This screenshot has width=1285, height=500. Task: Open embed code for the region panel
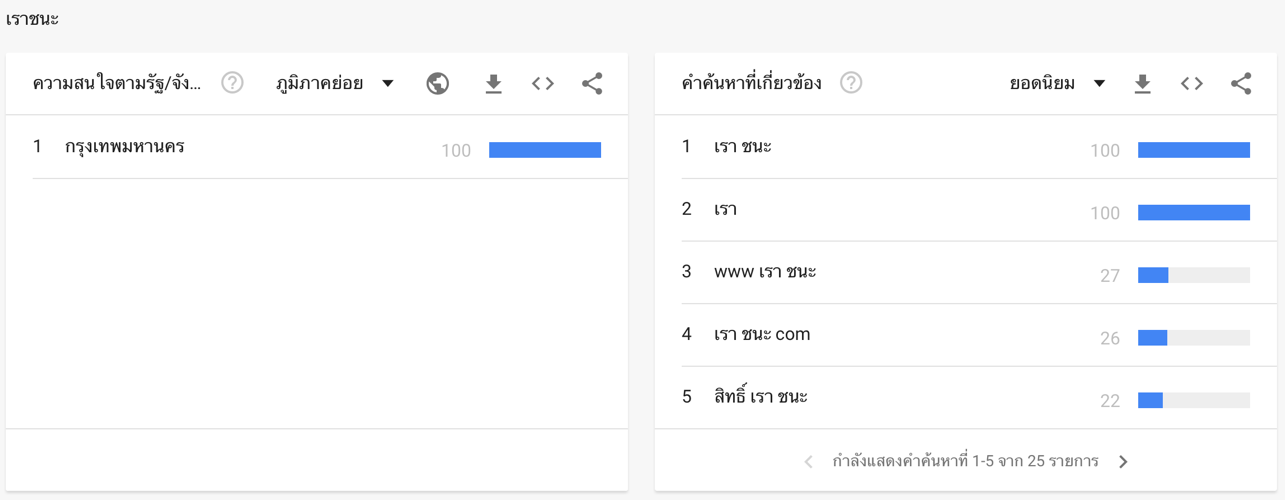[543, 84]
